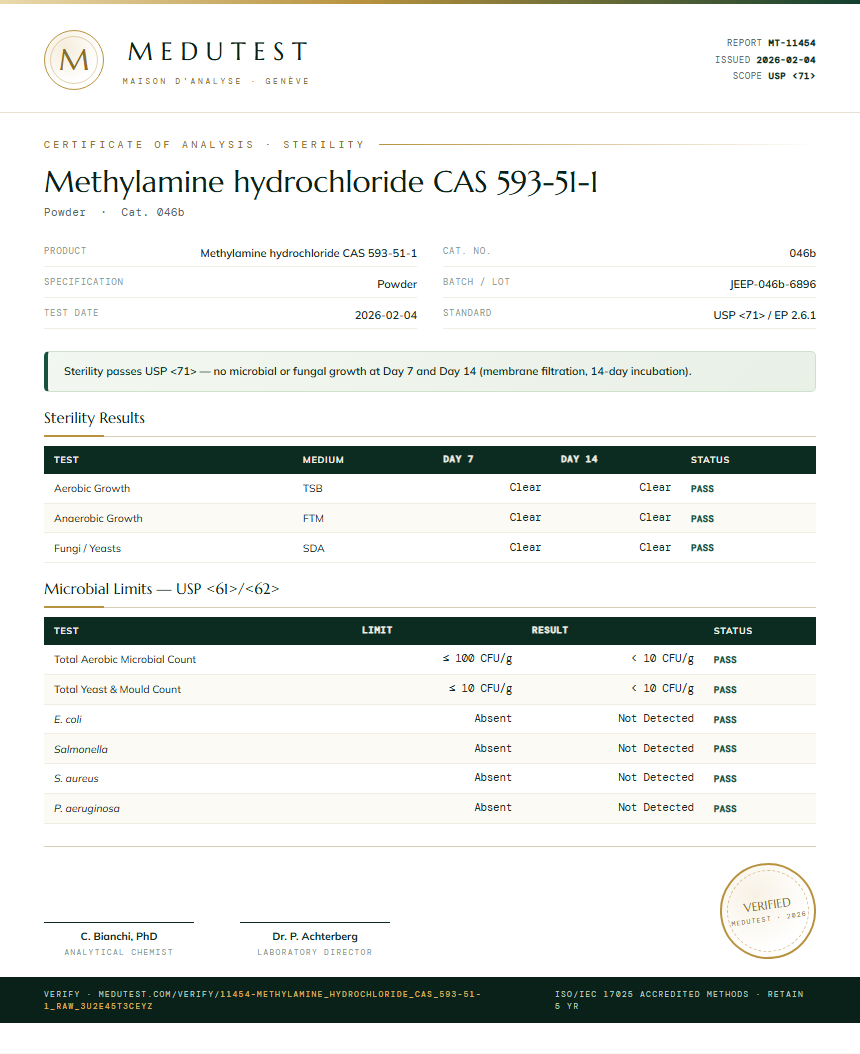This screenshot has height=1054, width=860.
Task: Click signatory name C. Bianchi, PhD
Action: point(119,936)
